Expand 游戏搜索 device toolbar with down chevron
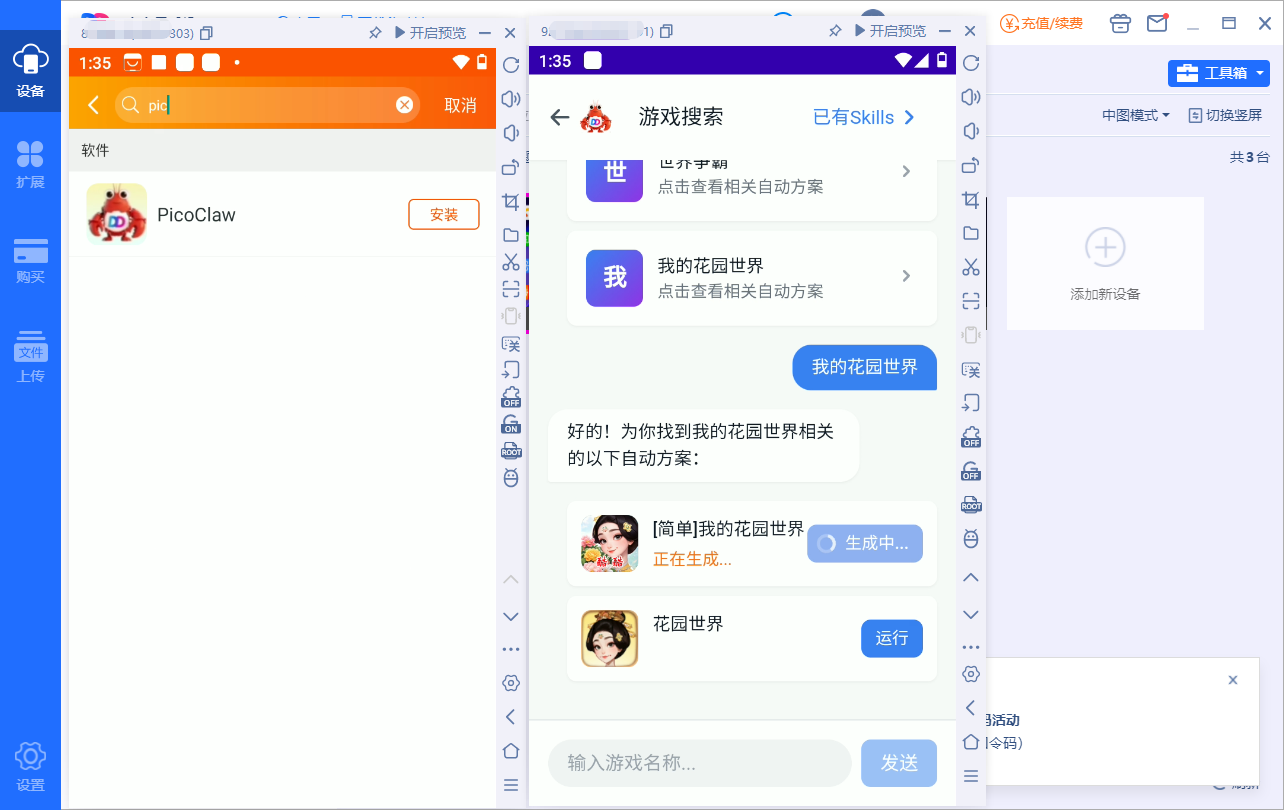The width and height of the screenshot is (1284, 810). click(x=970, y=614)
